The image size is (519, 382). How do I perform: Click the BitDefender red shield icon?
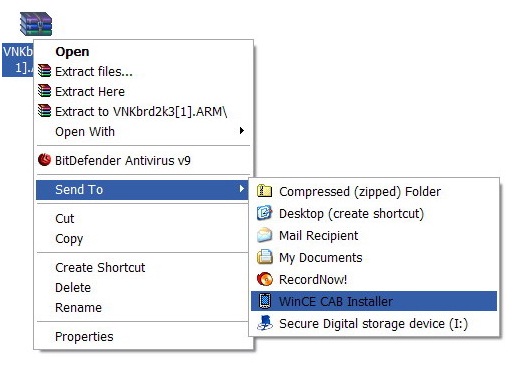(x=44, y=160)
